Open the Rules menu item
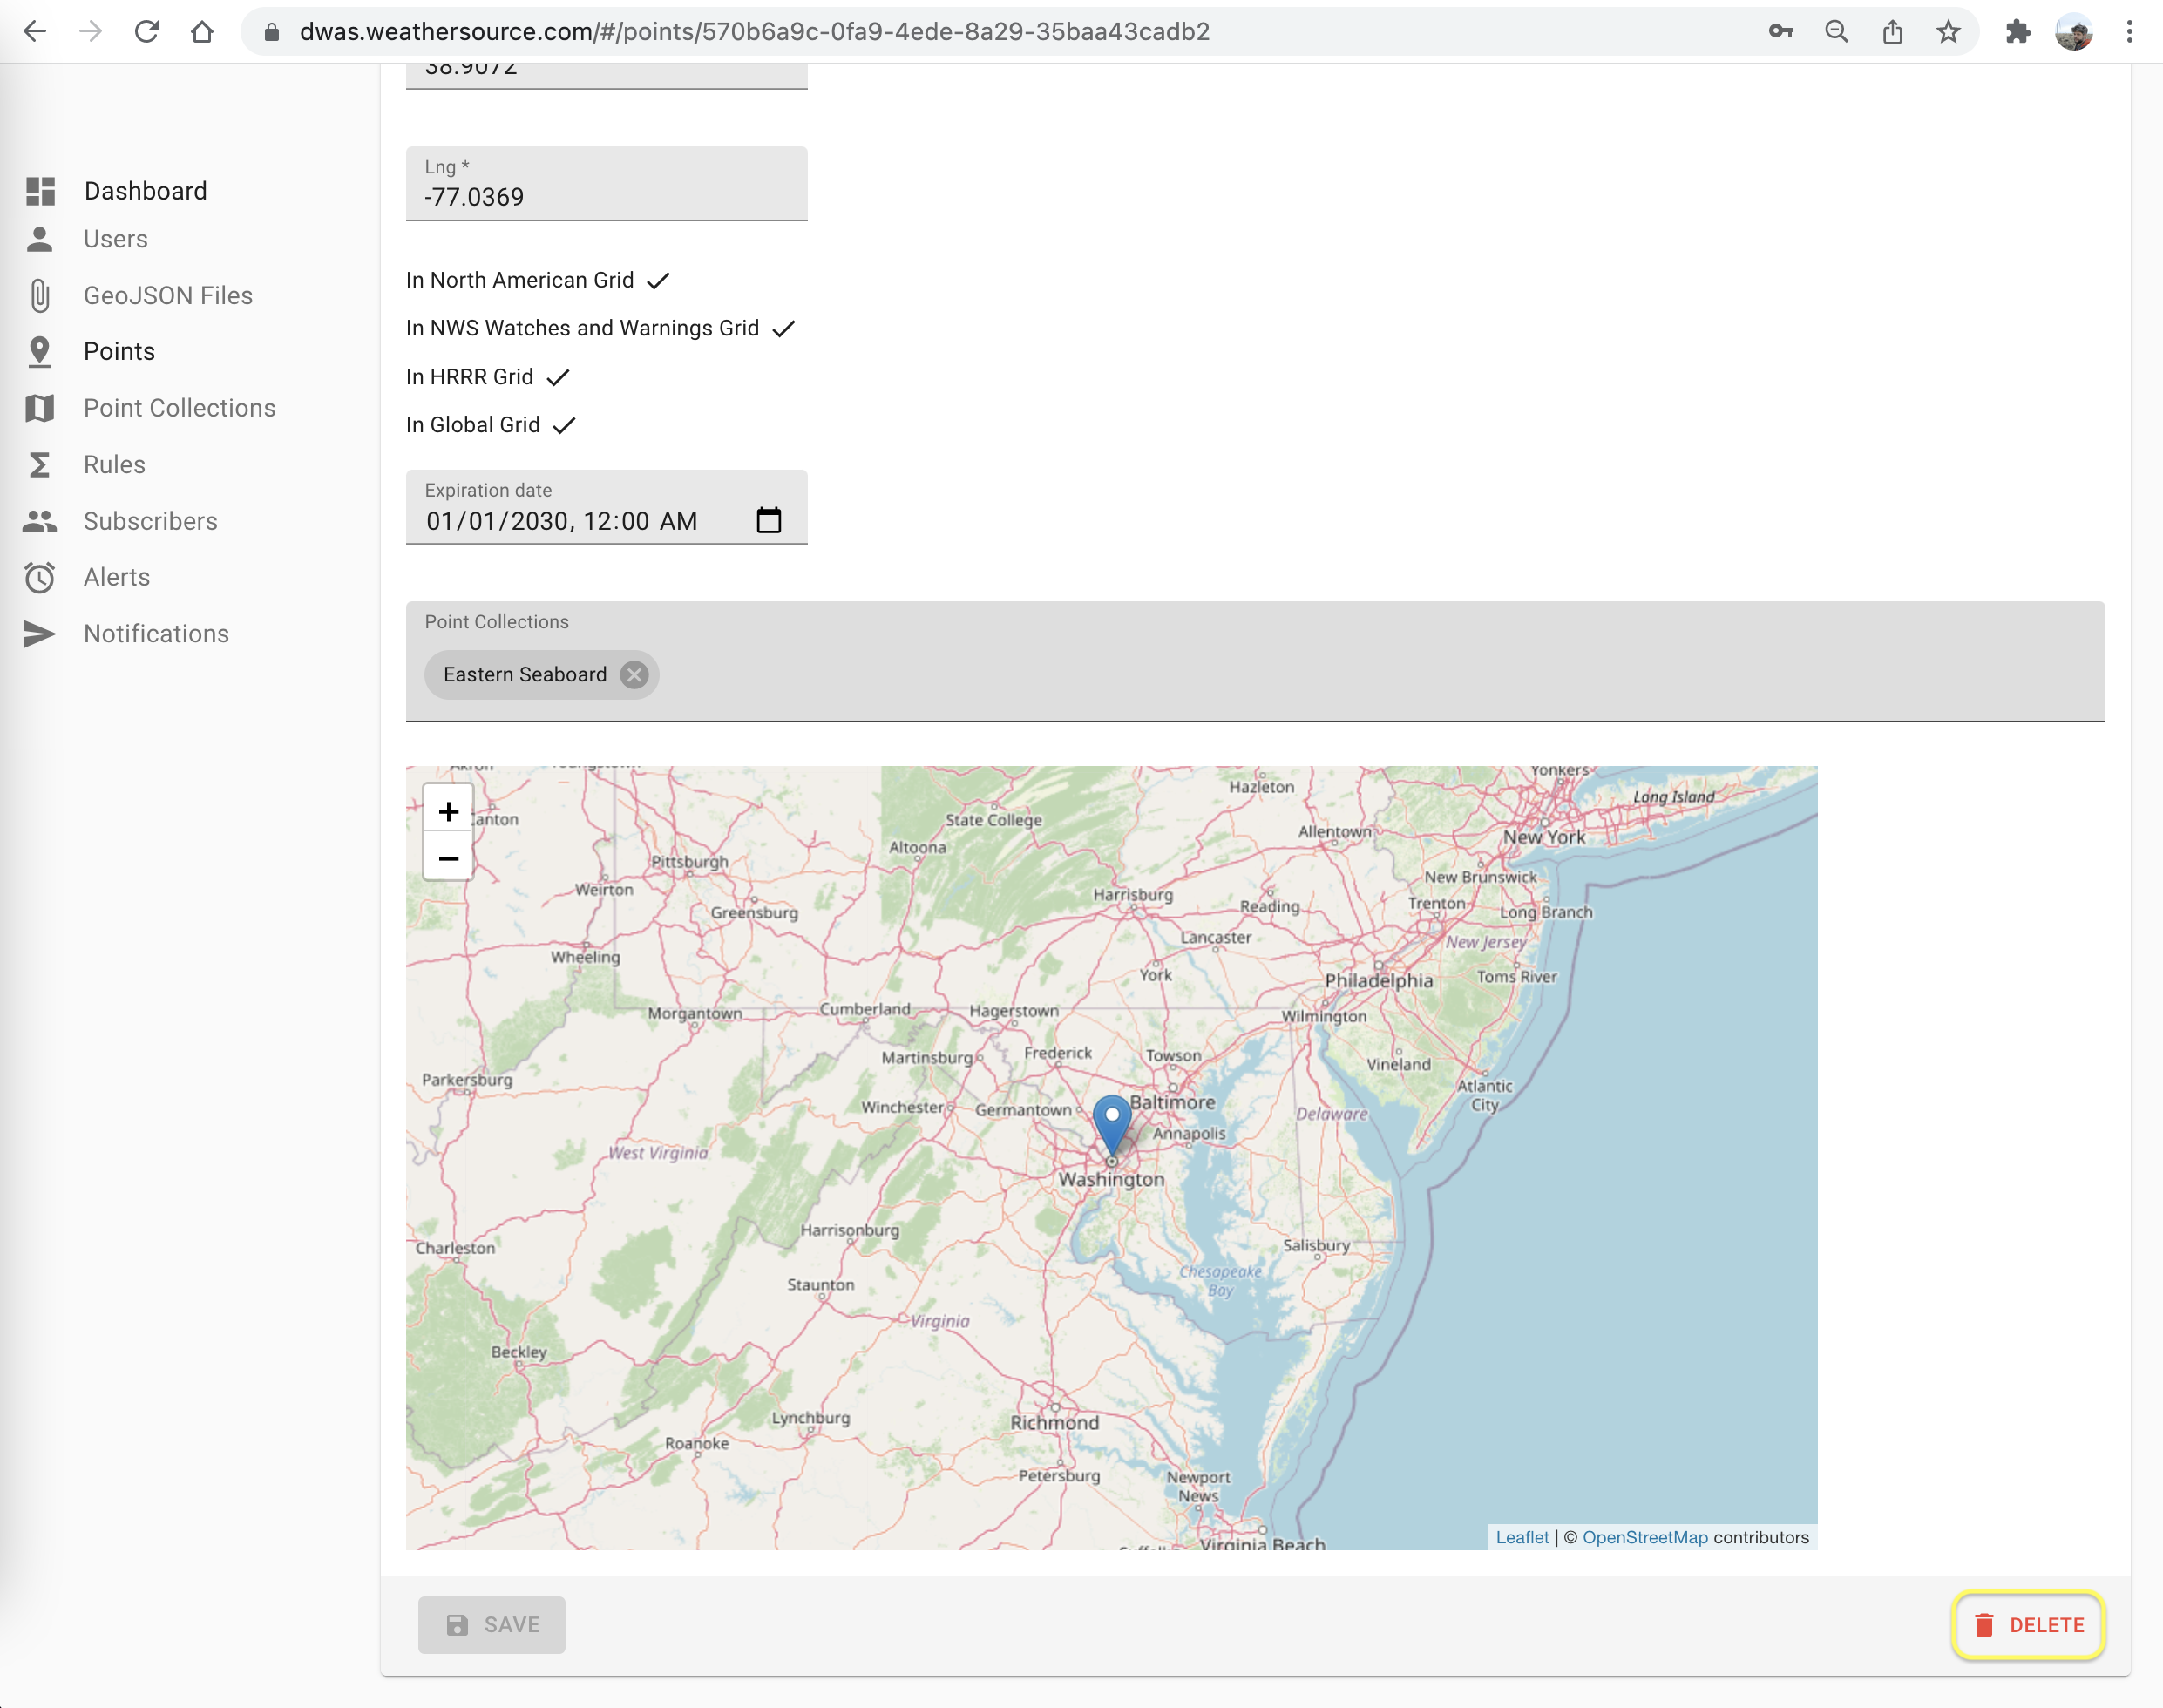The height and width of the screenshot is (1708, 2163). click(x=115, y=465)
